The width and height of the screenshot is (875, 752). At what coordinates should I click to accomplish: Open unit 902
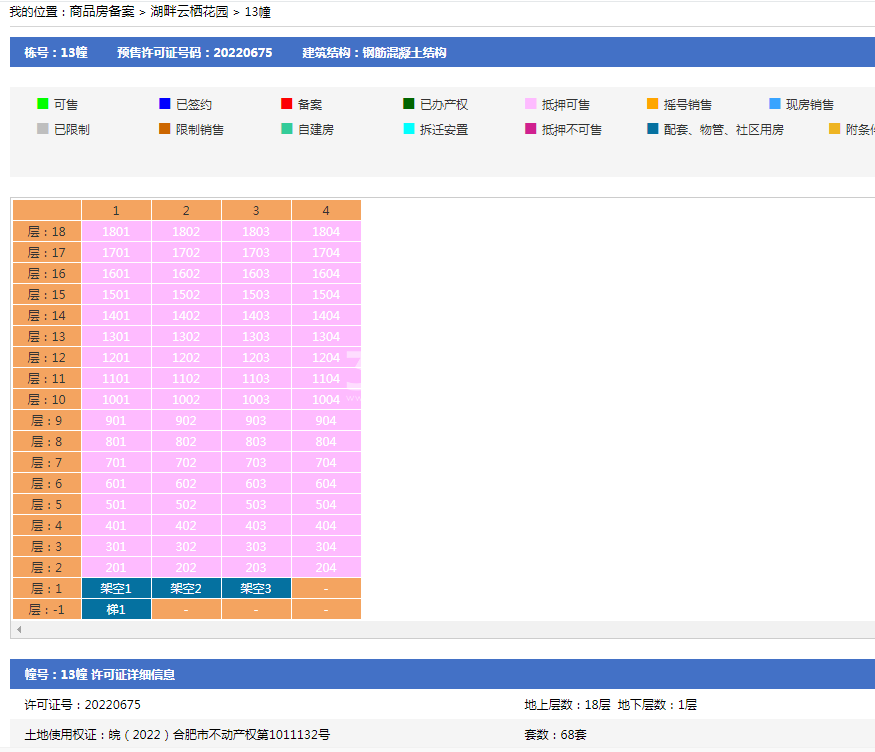click(186, 421)
